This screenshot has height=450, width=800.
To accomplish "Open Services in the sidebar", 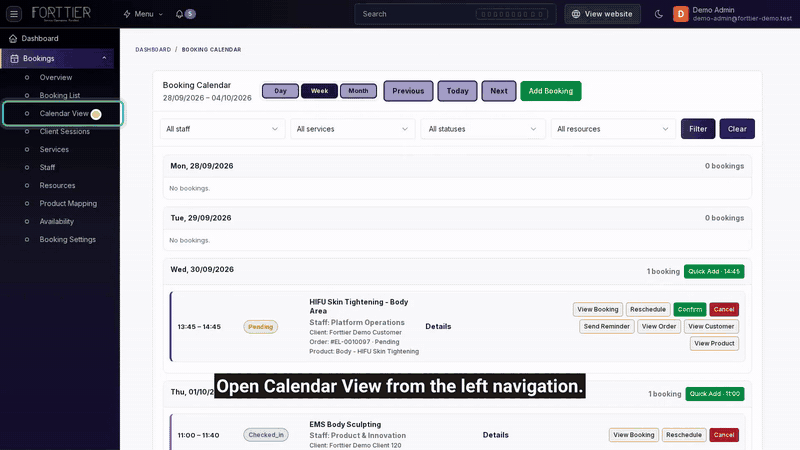I will [x=54, y=149].
